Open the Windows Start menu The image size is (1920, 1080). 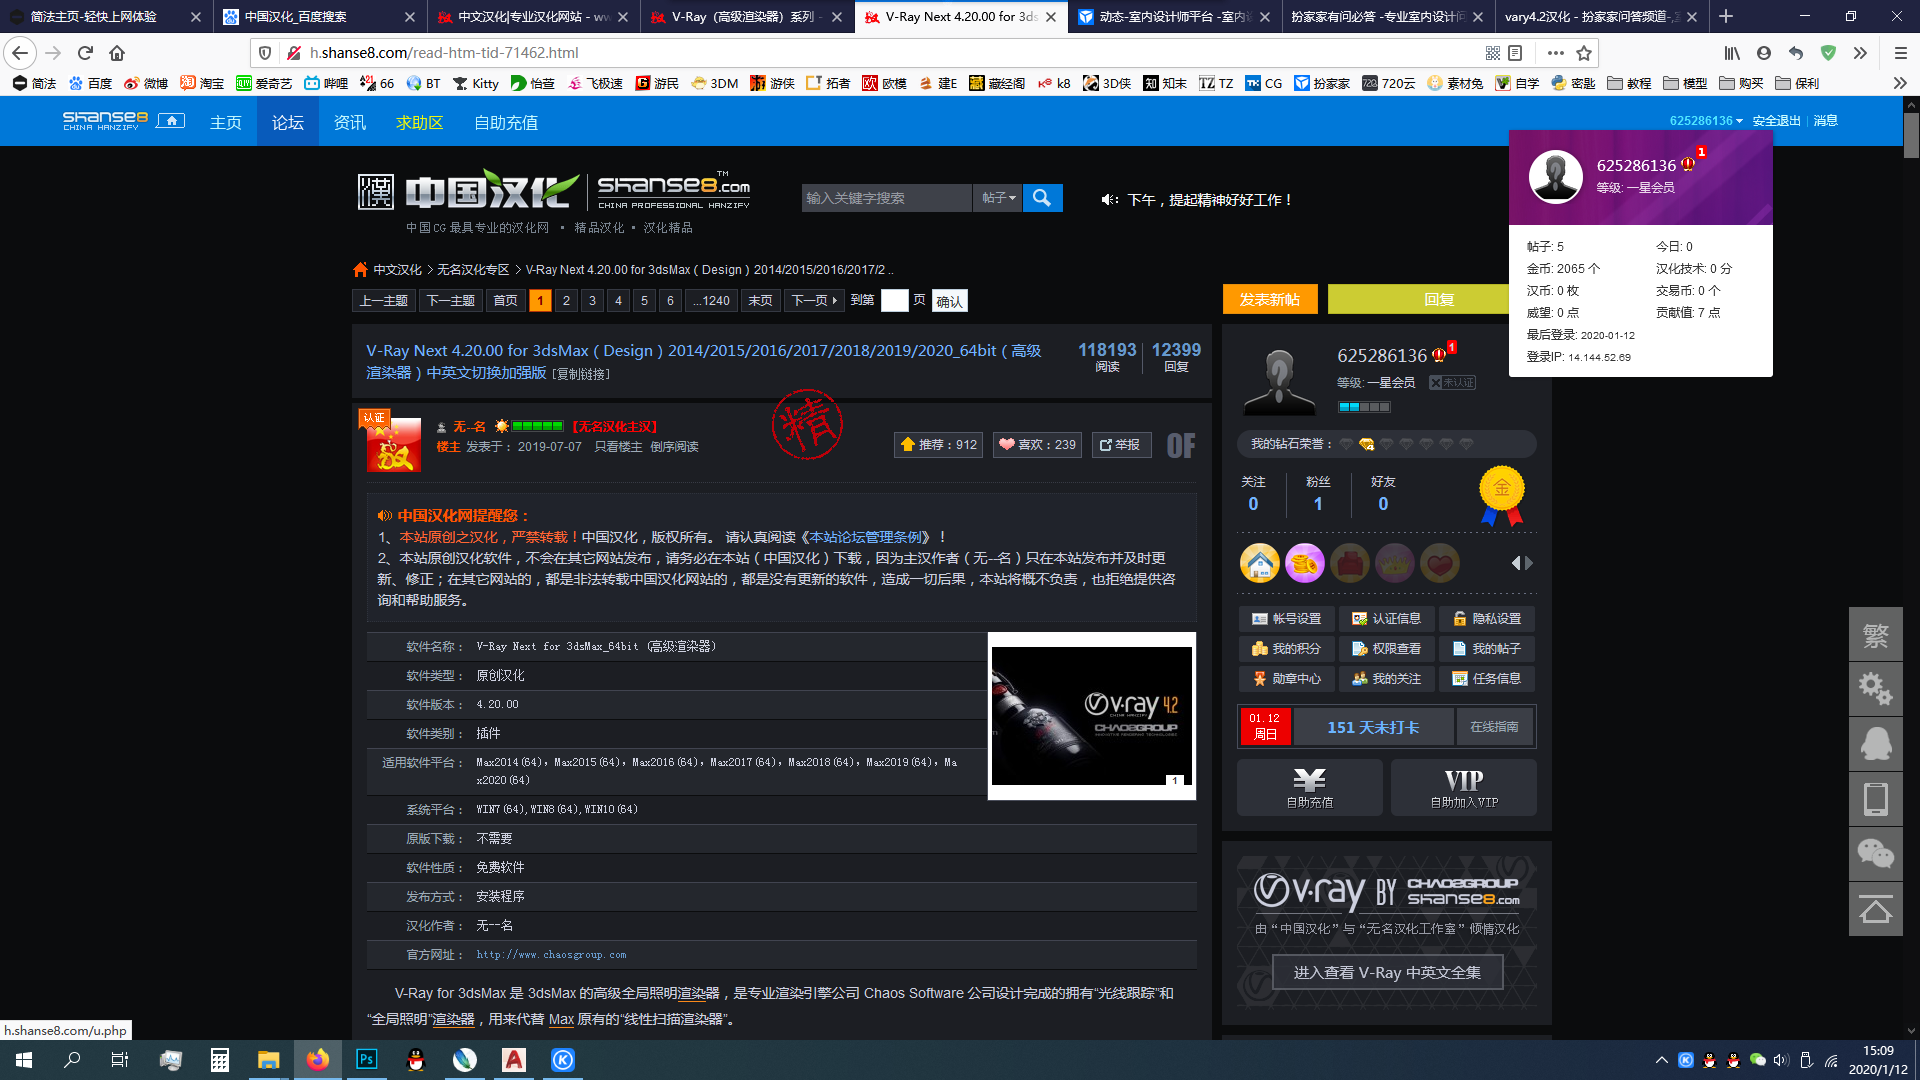point(24,1060)
